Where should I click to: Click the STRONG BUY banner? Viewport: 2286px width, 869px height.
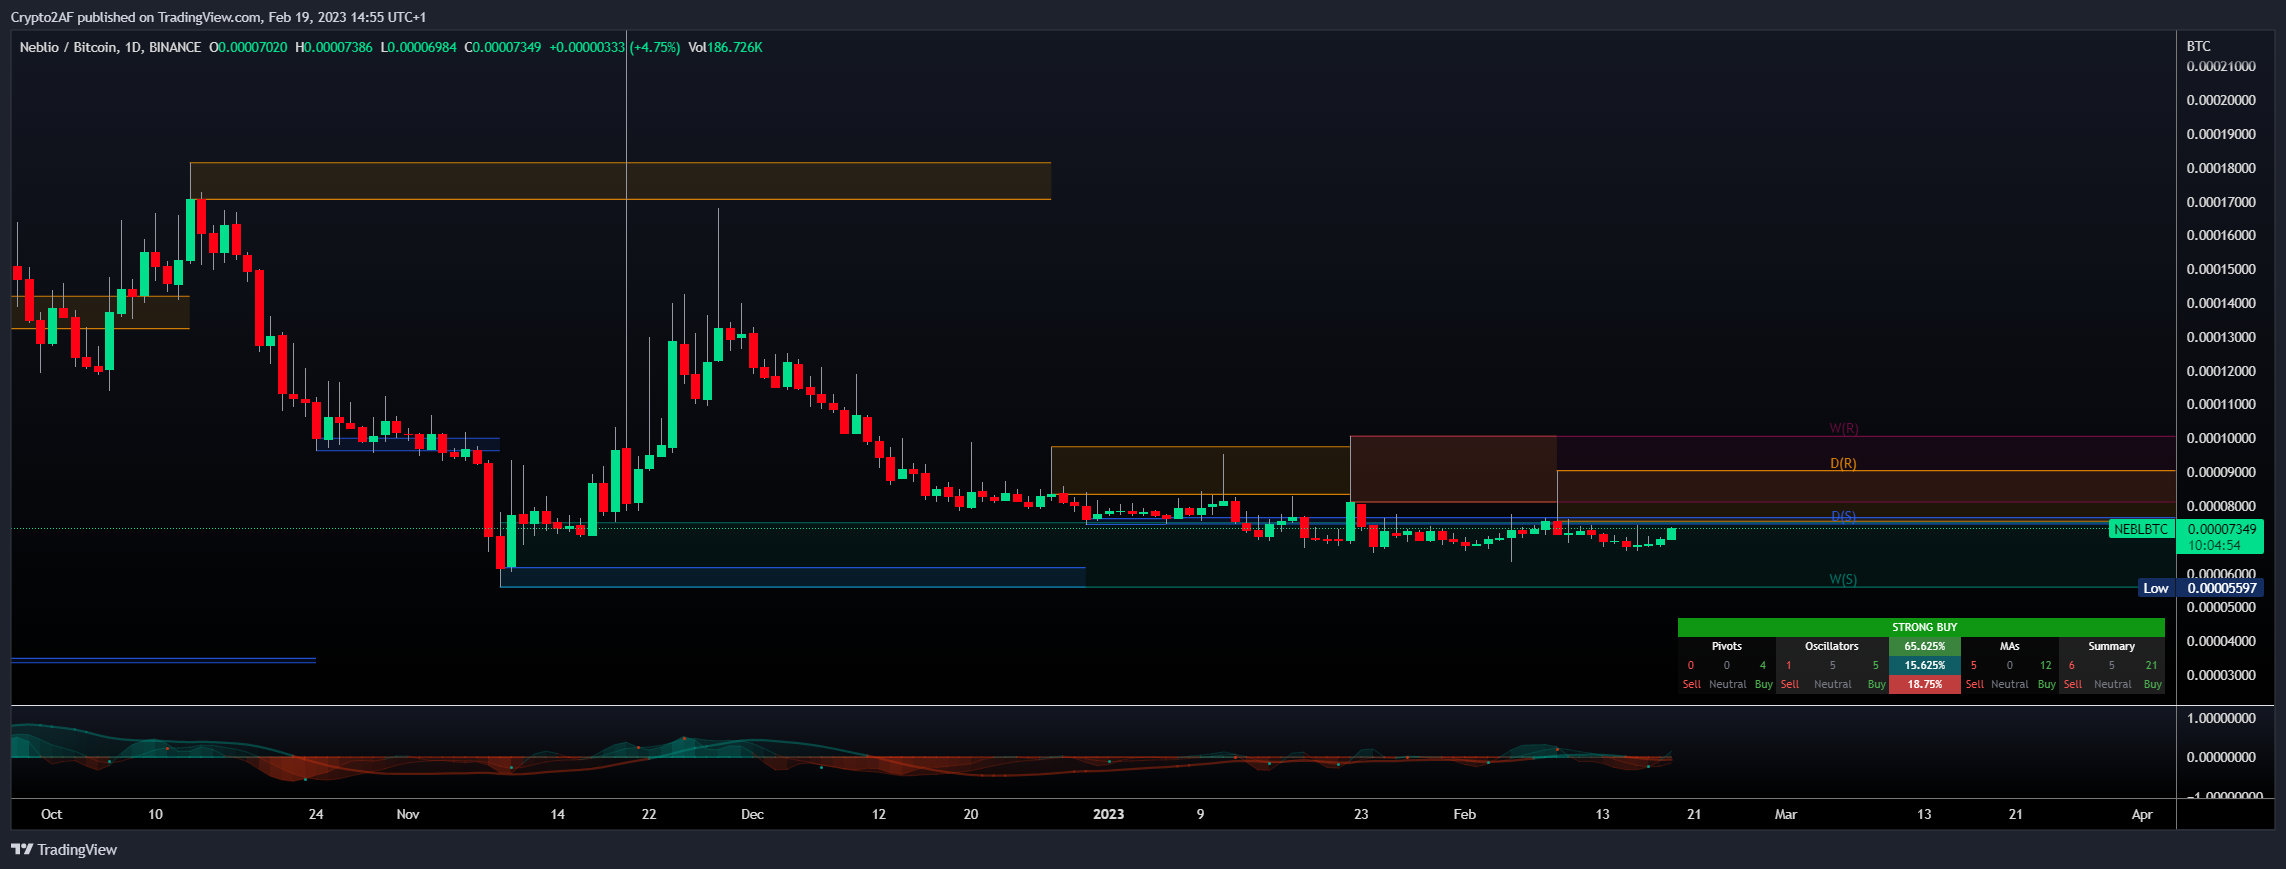click(x=1921, y=627)
